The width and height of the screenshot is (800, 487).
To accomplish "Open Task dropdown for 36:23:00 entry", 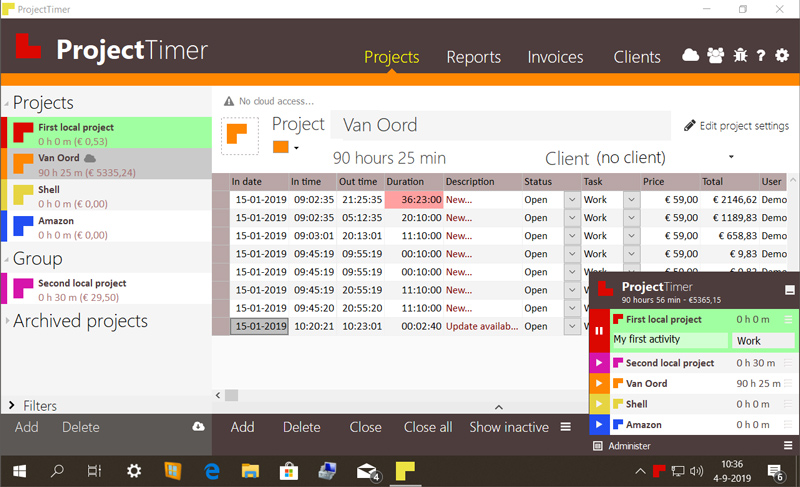I will (x=632, y=199).
